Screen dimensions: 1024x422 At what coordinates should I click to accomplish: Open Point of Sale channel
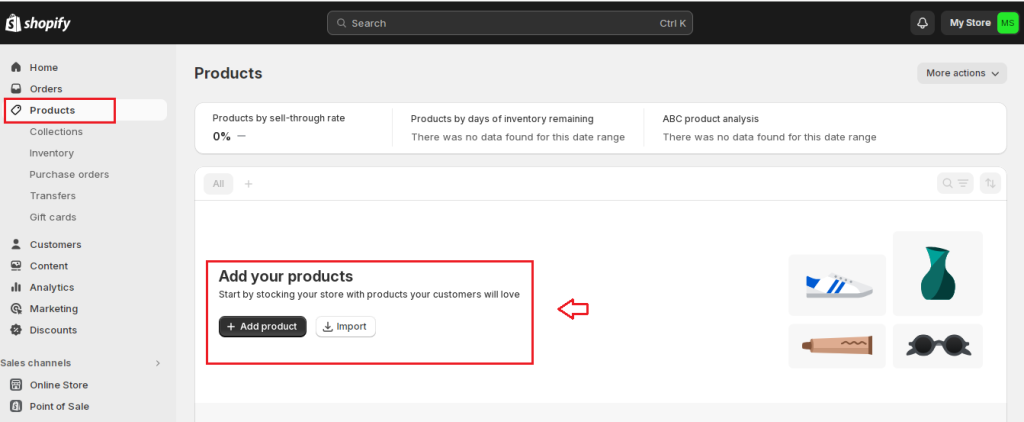[59, 406]
